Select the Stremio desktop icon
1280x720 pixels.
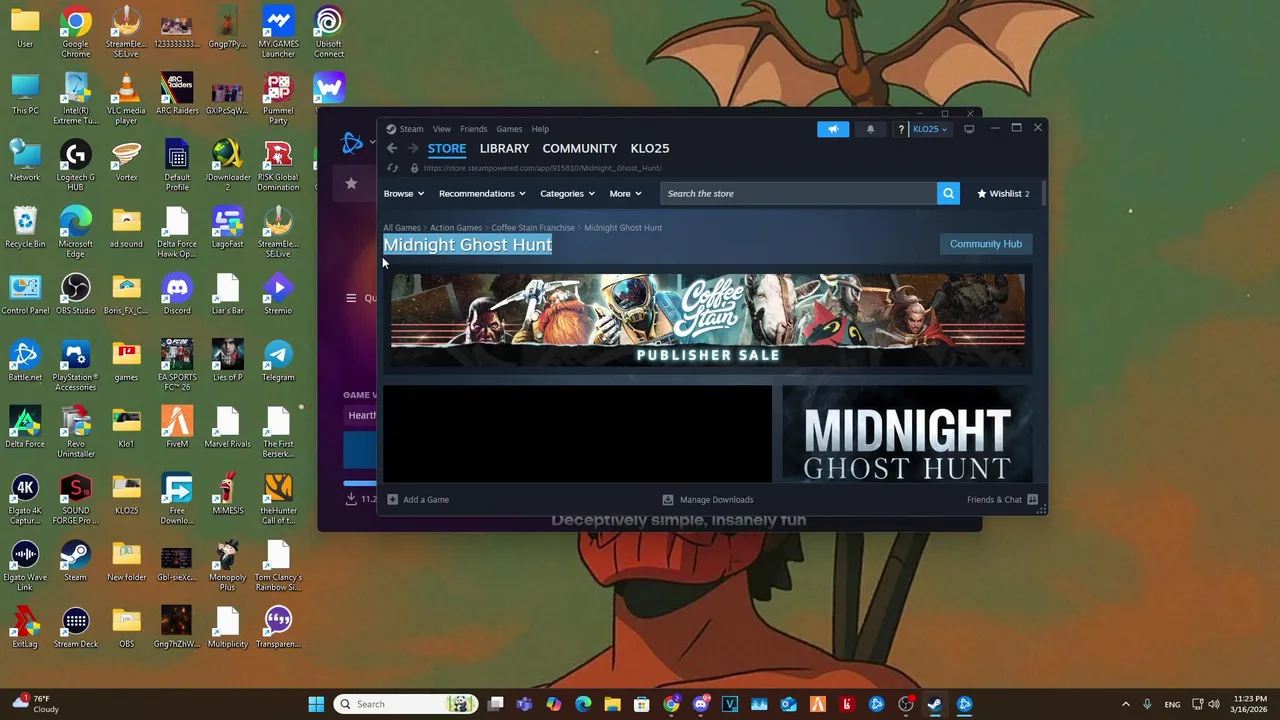tap(278, 294)
